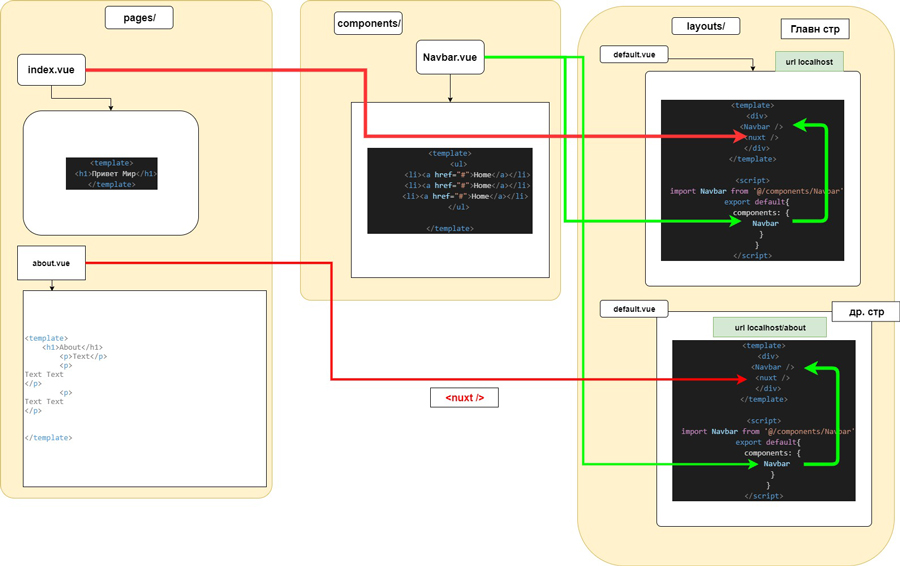Select the green url localhost tag
Screen dimensions: 900x566
click(809, 62)
